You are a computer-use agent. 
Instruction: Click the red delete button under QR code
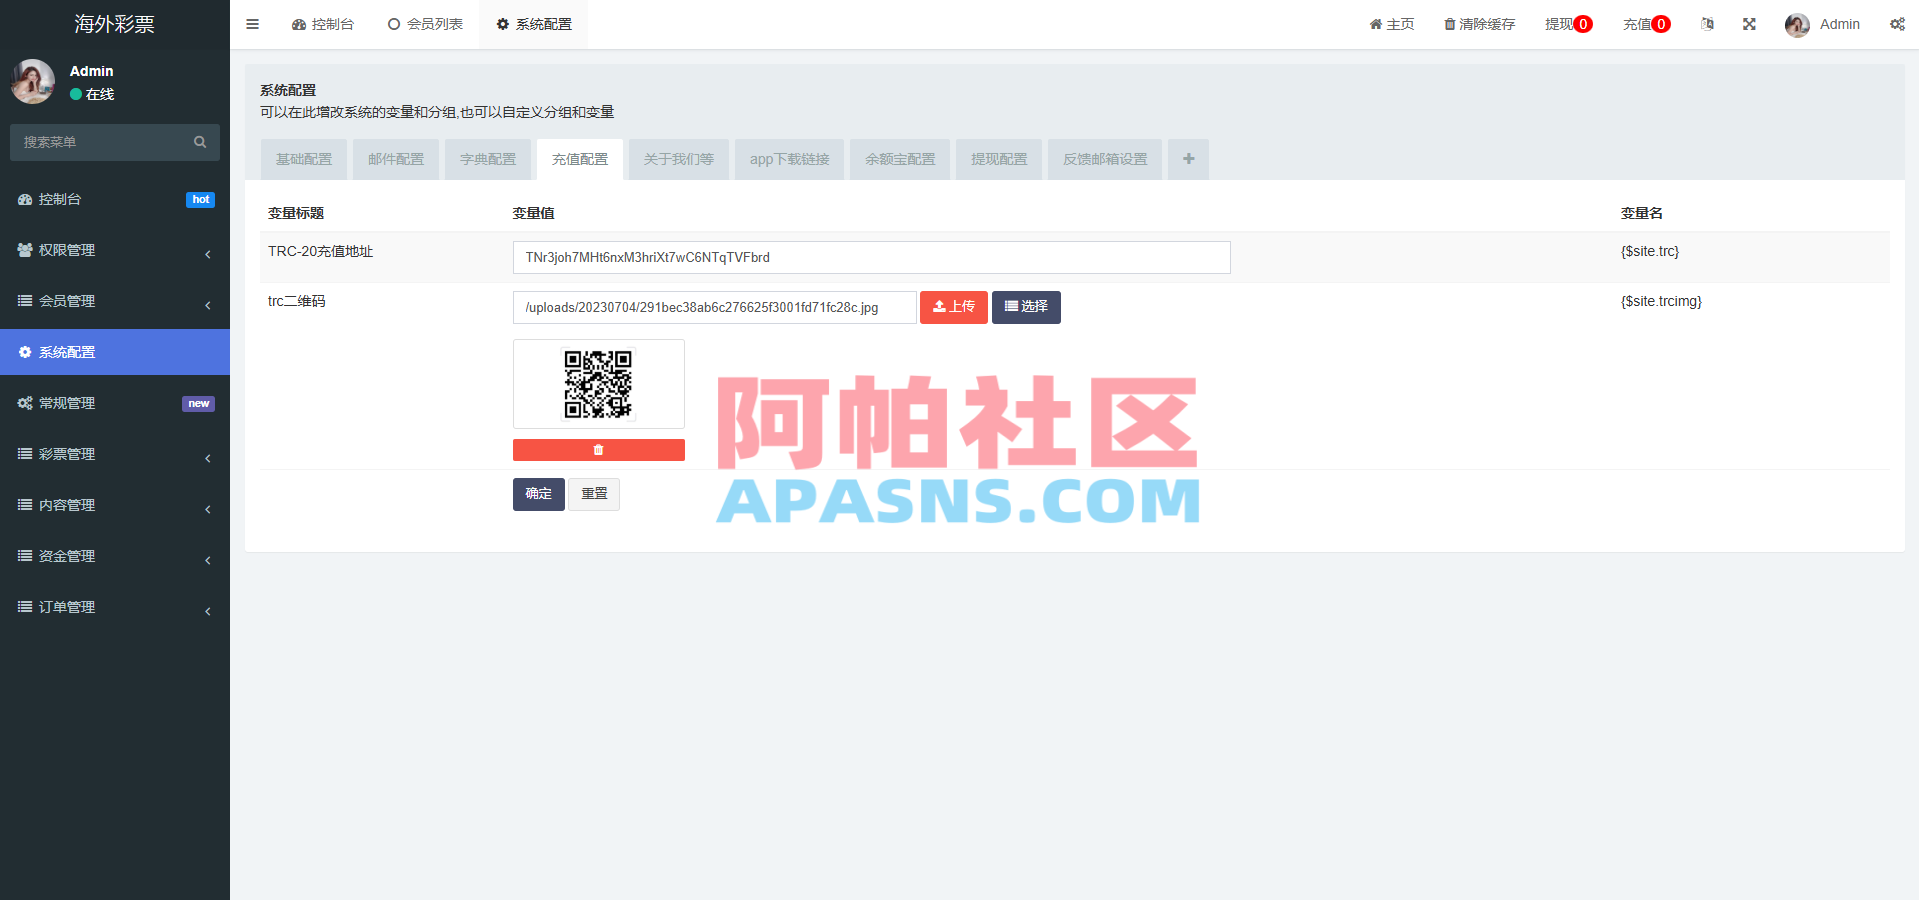(598, 449)
